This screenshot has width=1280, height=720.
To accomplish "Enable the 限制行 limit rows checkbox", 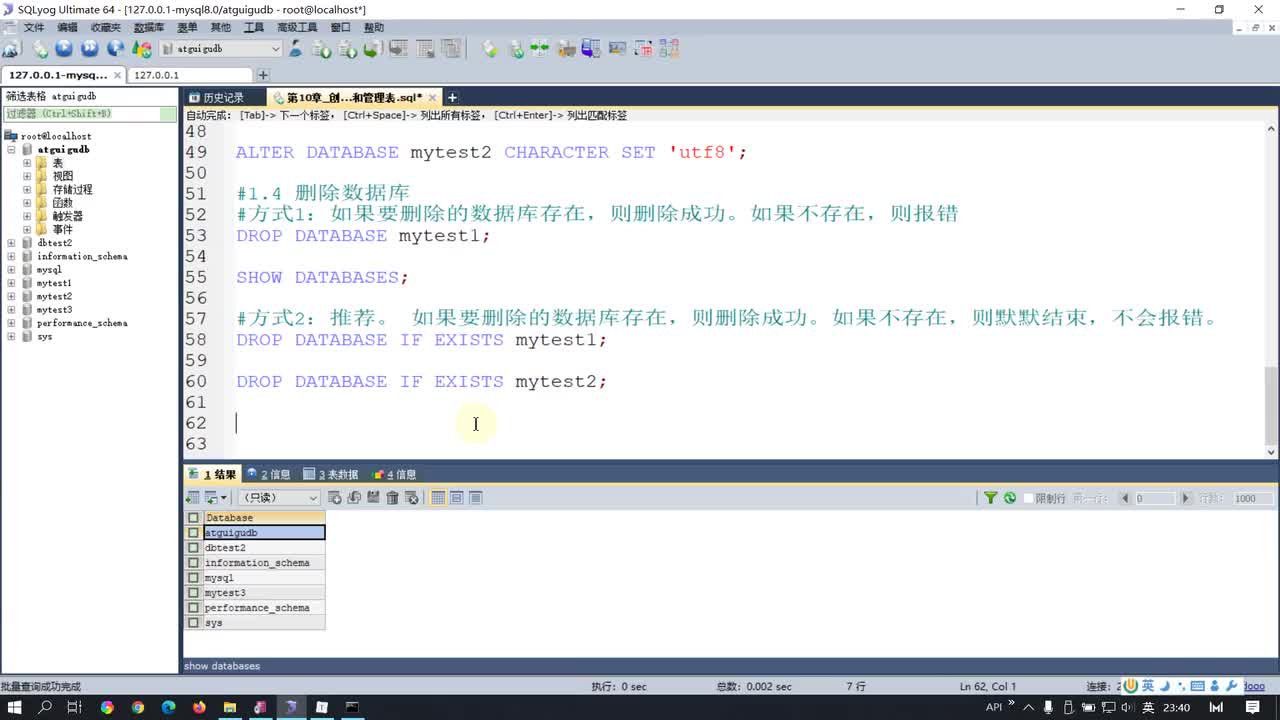I will click(x=1028, y=498).
